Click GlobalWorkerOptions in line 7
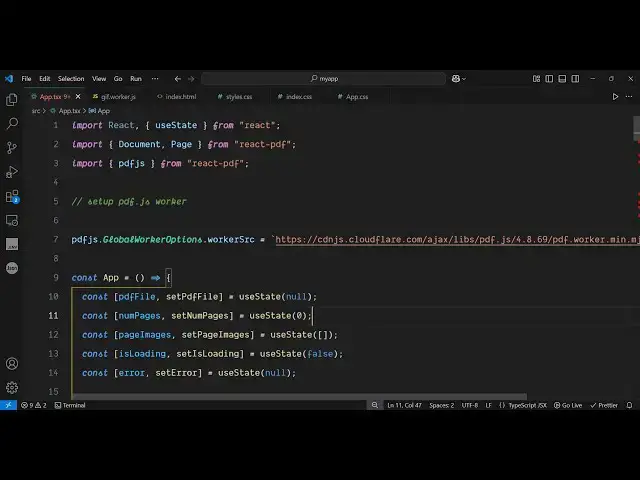 point(153,240)
